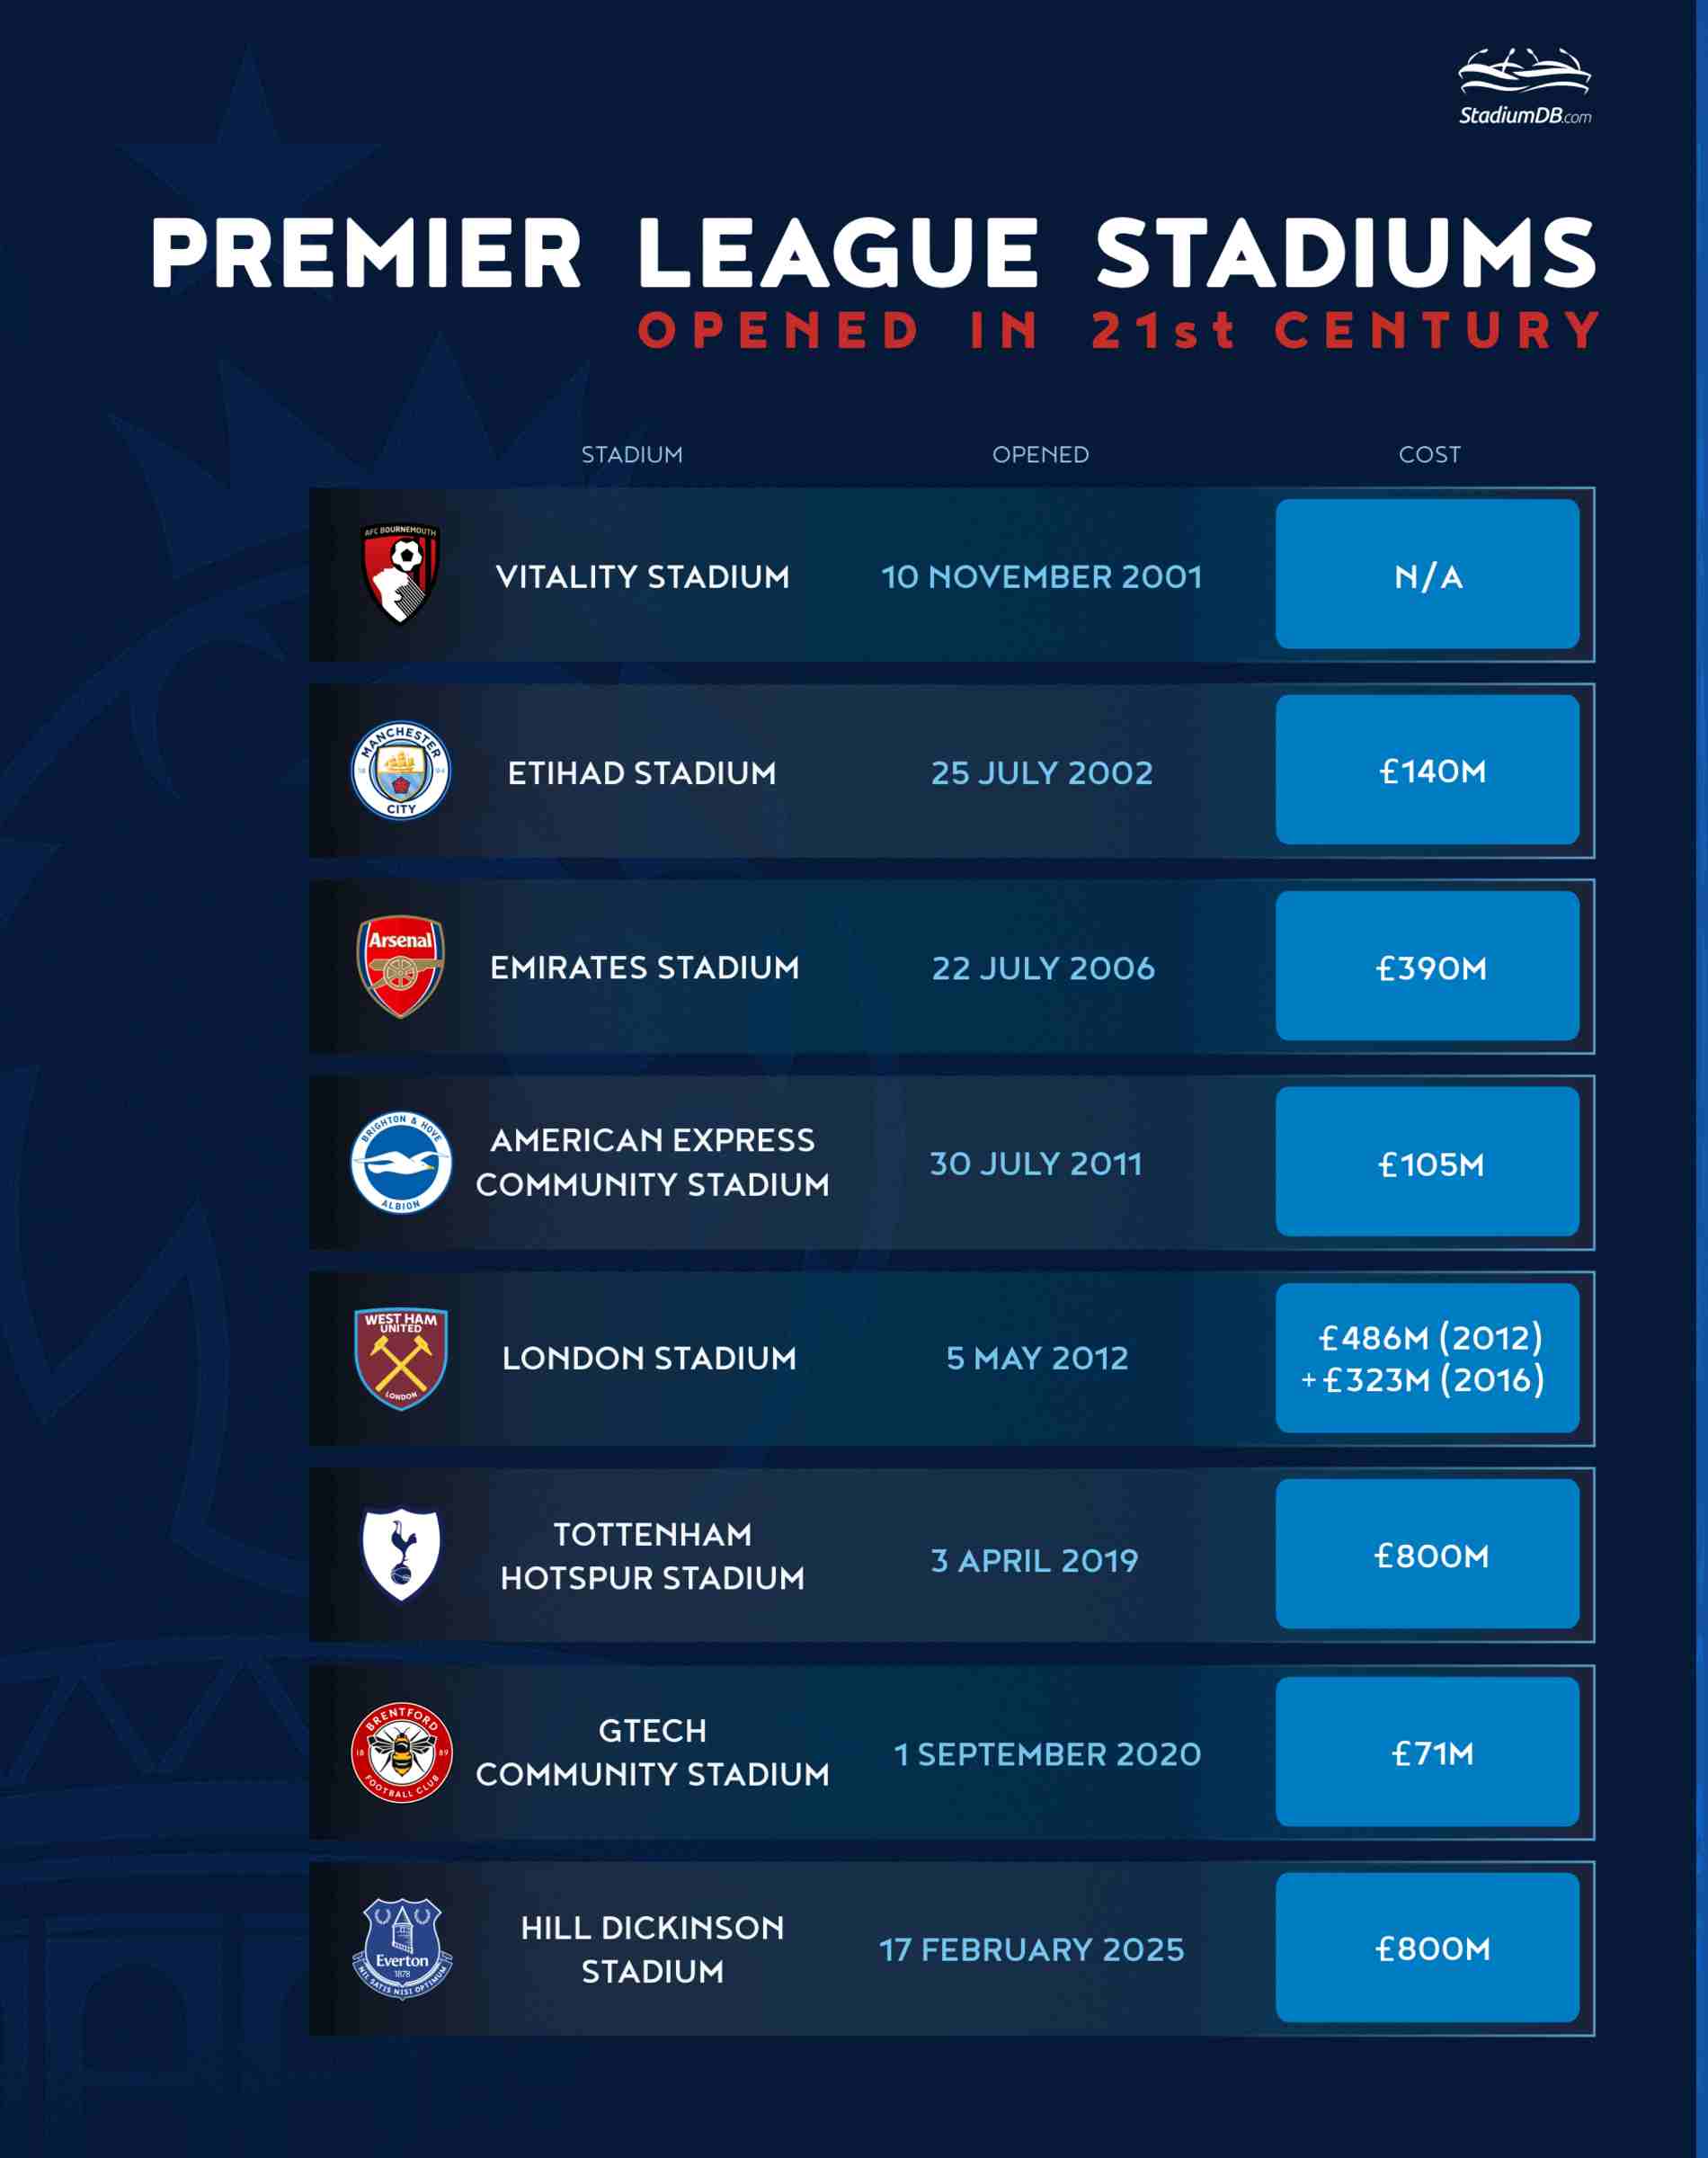Click the AFC Bournemouth crest
This screenshot has width=1708, height=2158.
point(401,574)
